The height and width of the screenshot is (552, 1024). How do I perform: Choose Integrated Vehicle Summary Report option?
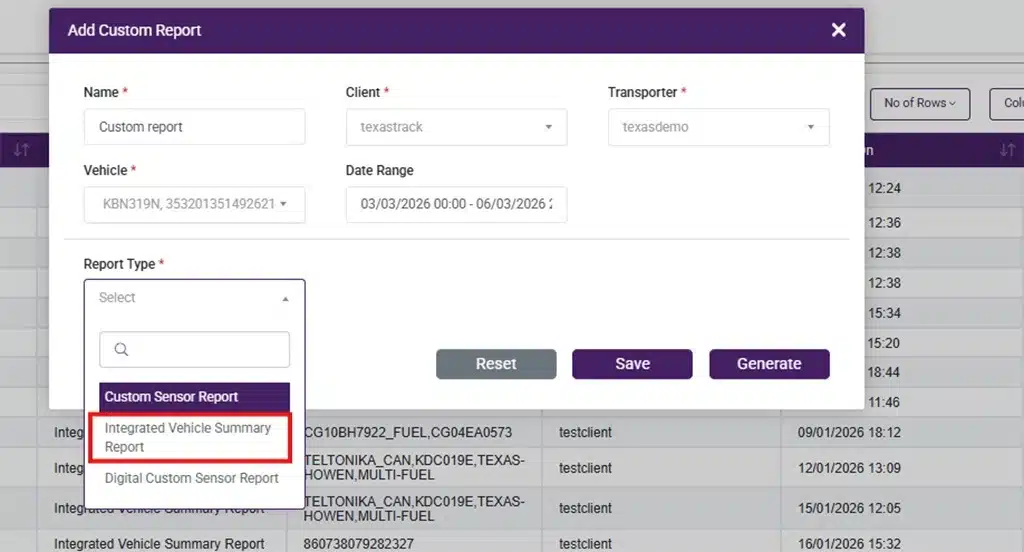point(190,437)
